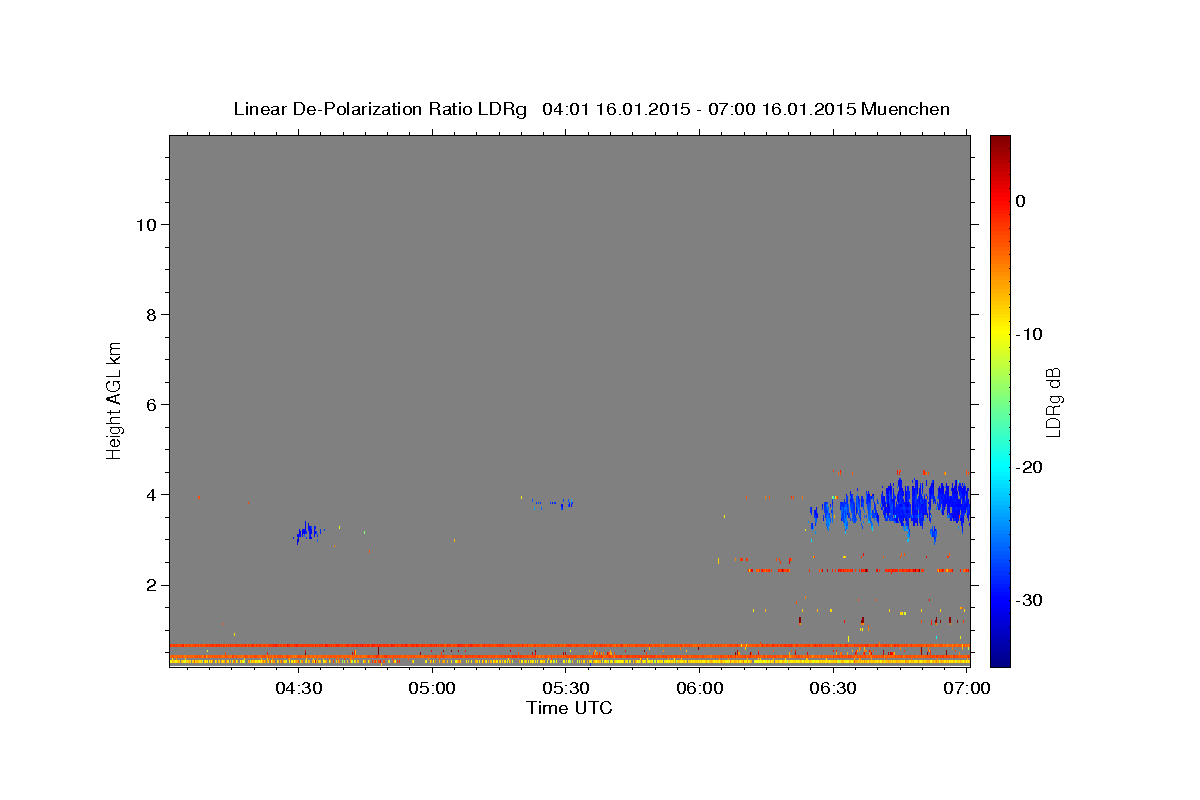The width and height of the screenshot is (1200, 800).
Task: Click the "Height AGL km" axis label
Action: click(114, 399)
